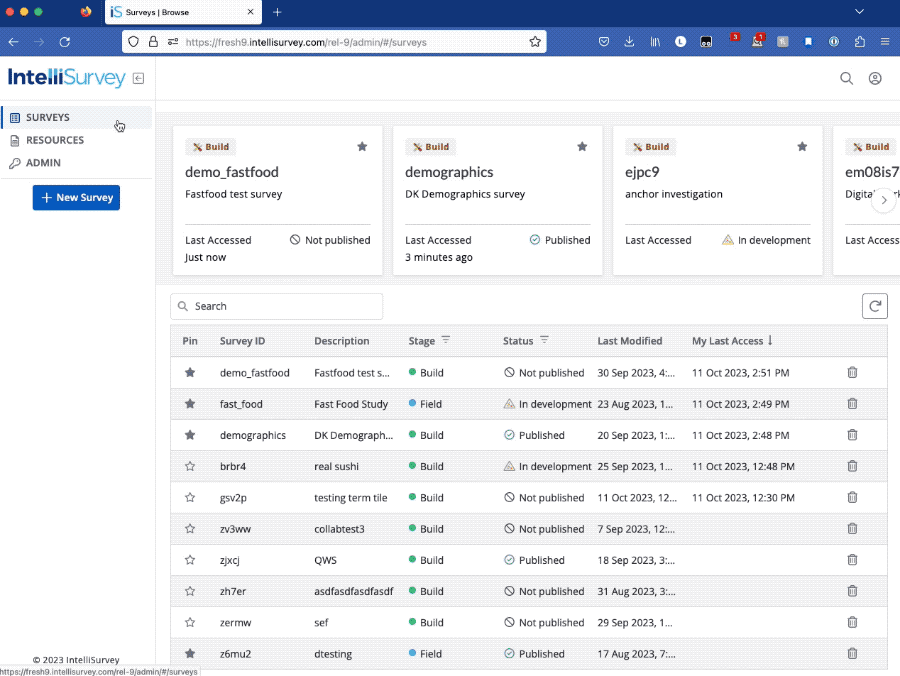Click the browser address bar URL
Screen dimensions: 900x676
click(306, 42)
